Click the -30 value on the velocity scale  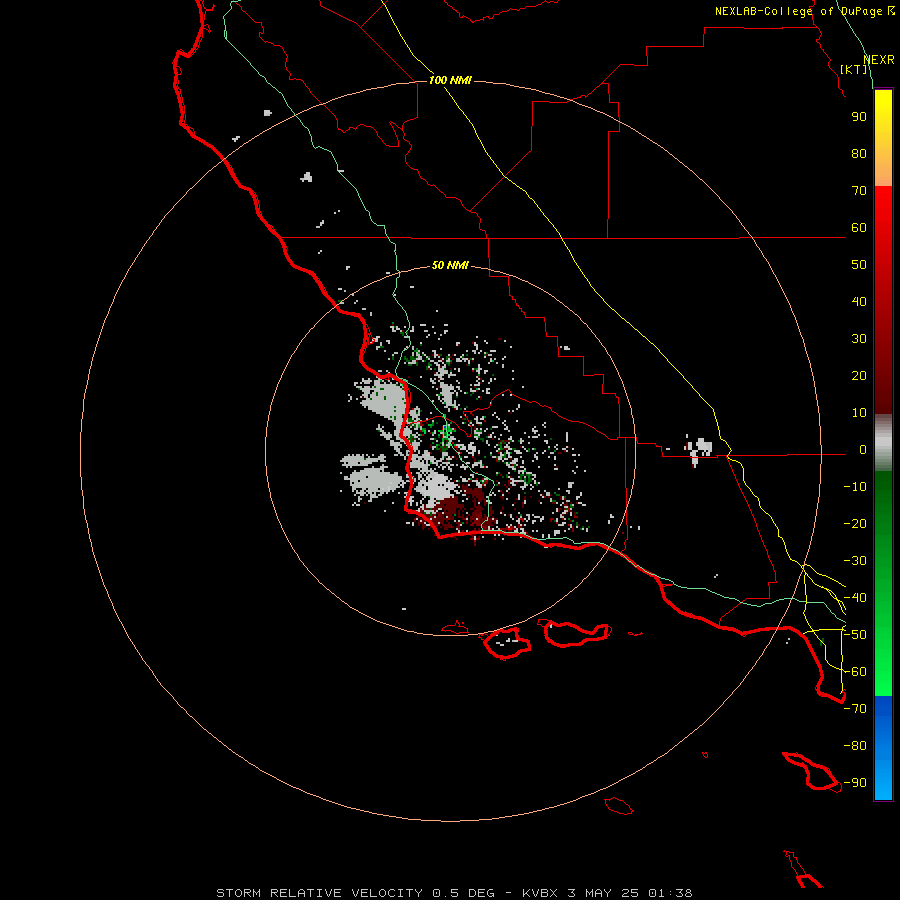[855, 561]
